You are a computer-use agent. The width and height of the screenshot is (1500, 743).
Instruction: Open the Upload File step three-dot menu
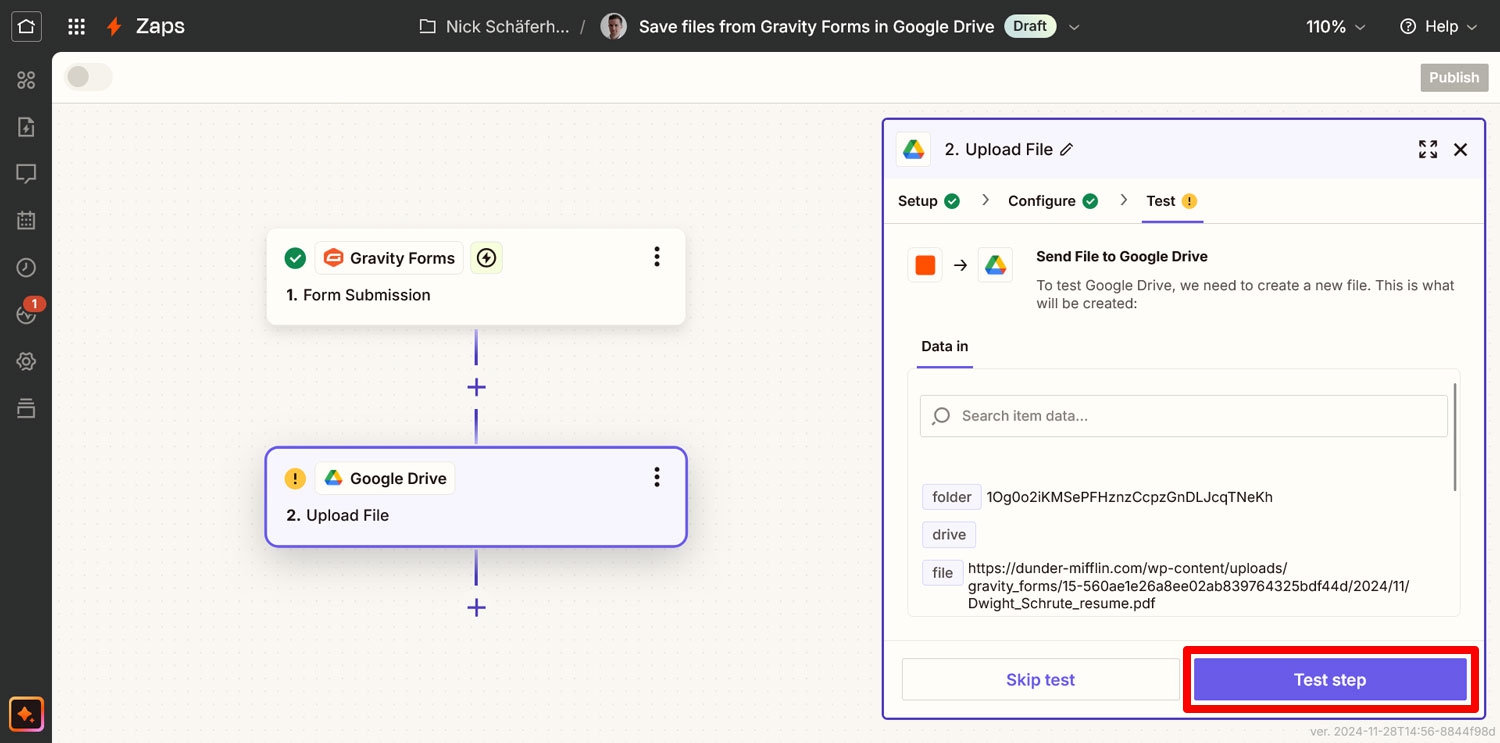click(657, 477)
